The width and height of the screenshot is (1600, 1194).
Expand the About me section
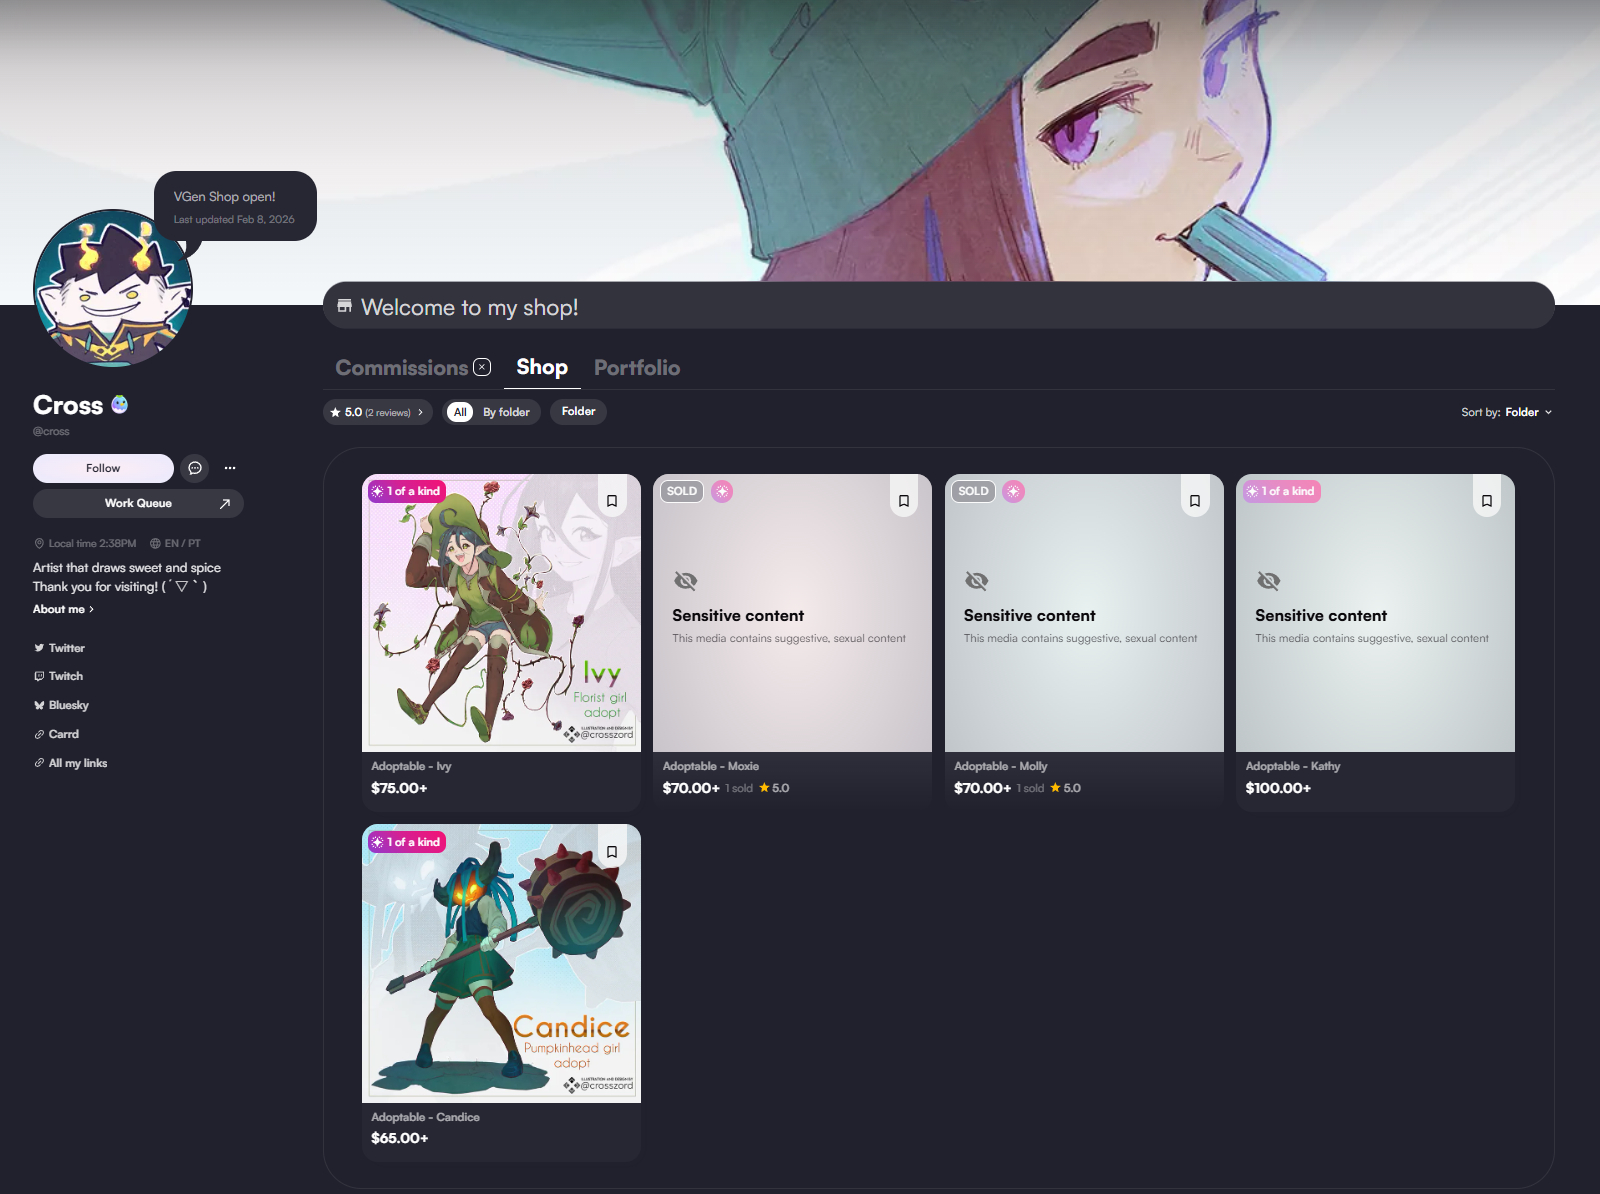pyautogui.click(x=63, y=609)
